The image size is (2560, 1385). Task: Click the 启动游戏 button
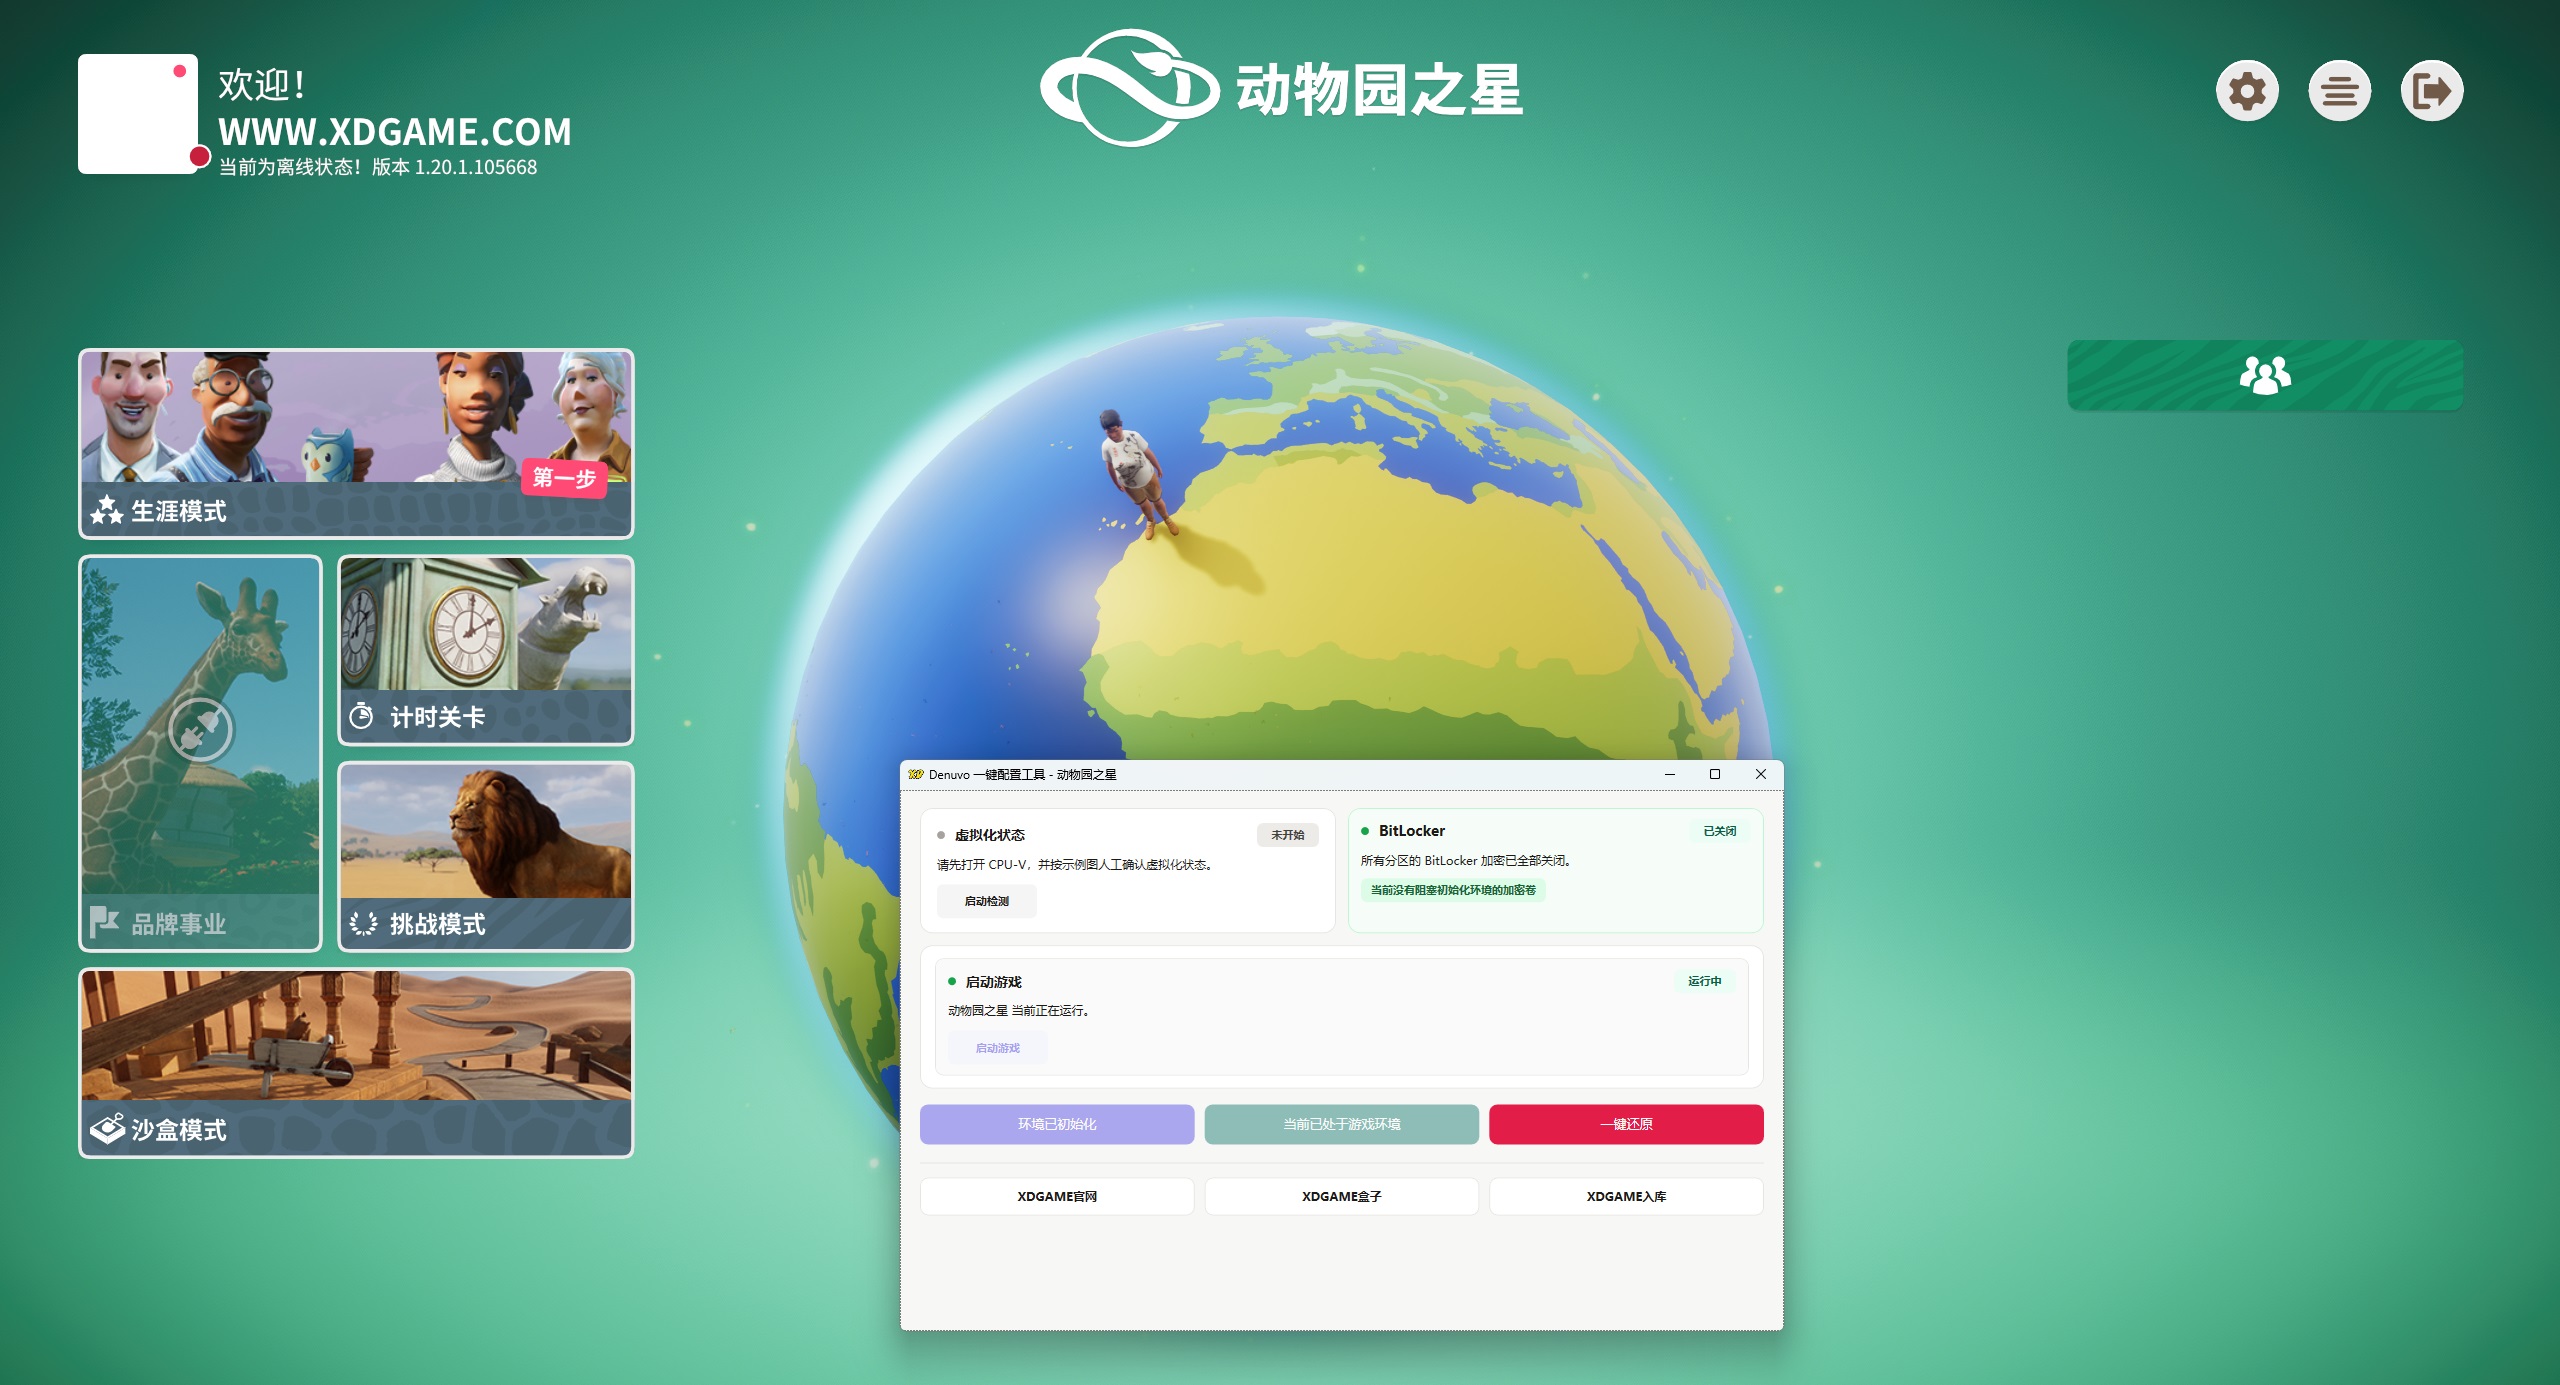[997, 1047]
